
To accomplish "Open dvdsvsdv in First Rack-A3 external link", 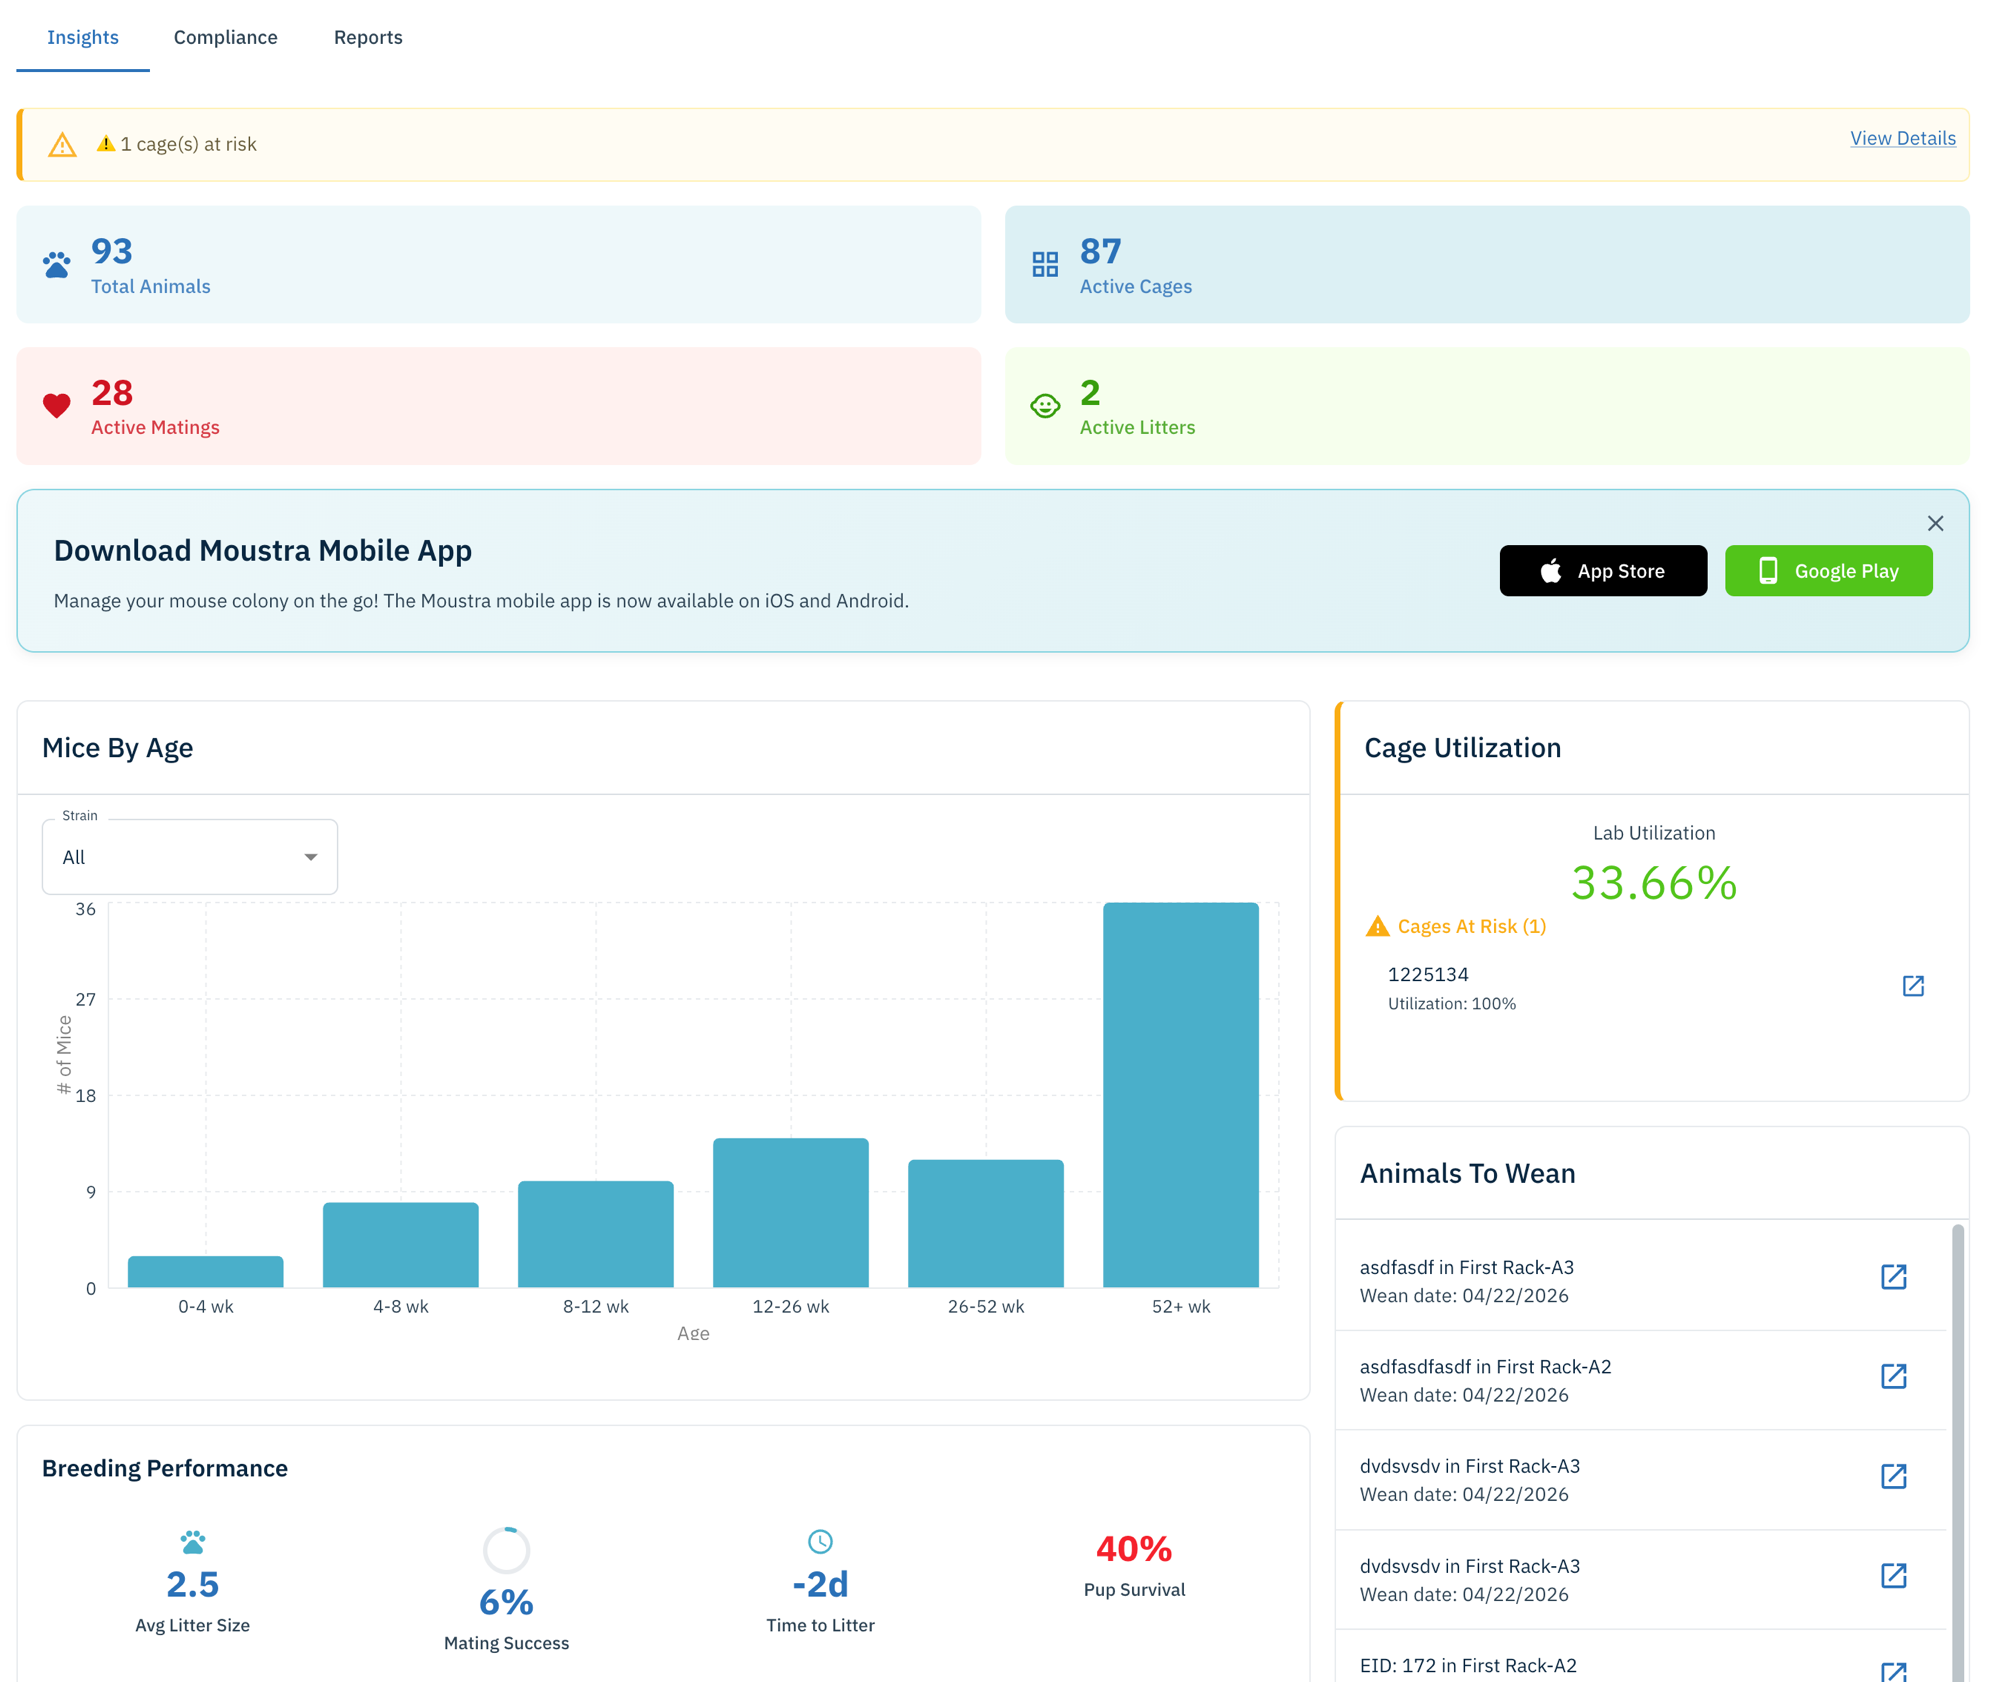I will (x=1893, y=1476).
